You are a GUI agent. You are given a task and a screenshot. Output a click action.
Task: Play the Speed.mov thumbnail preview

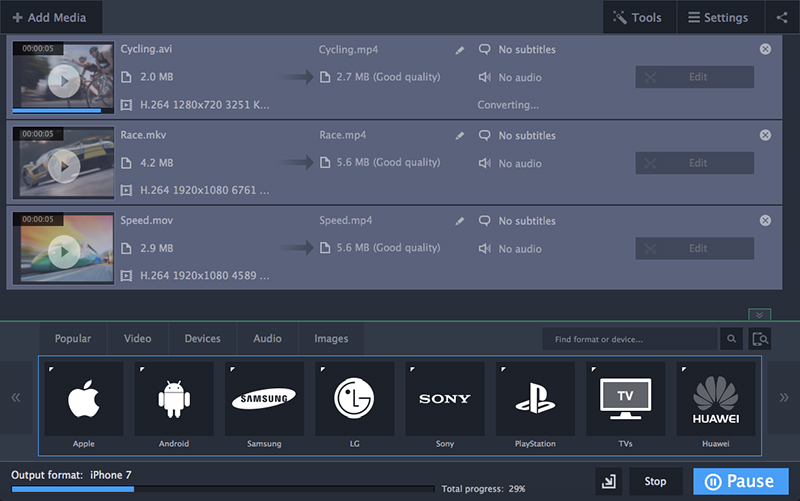pos(64,252)
